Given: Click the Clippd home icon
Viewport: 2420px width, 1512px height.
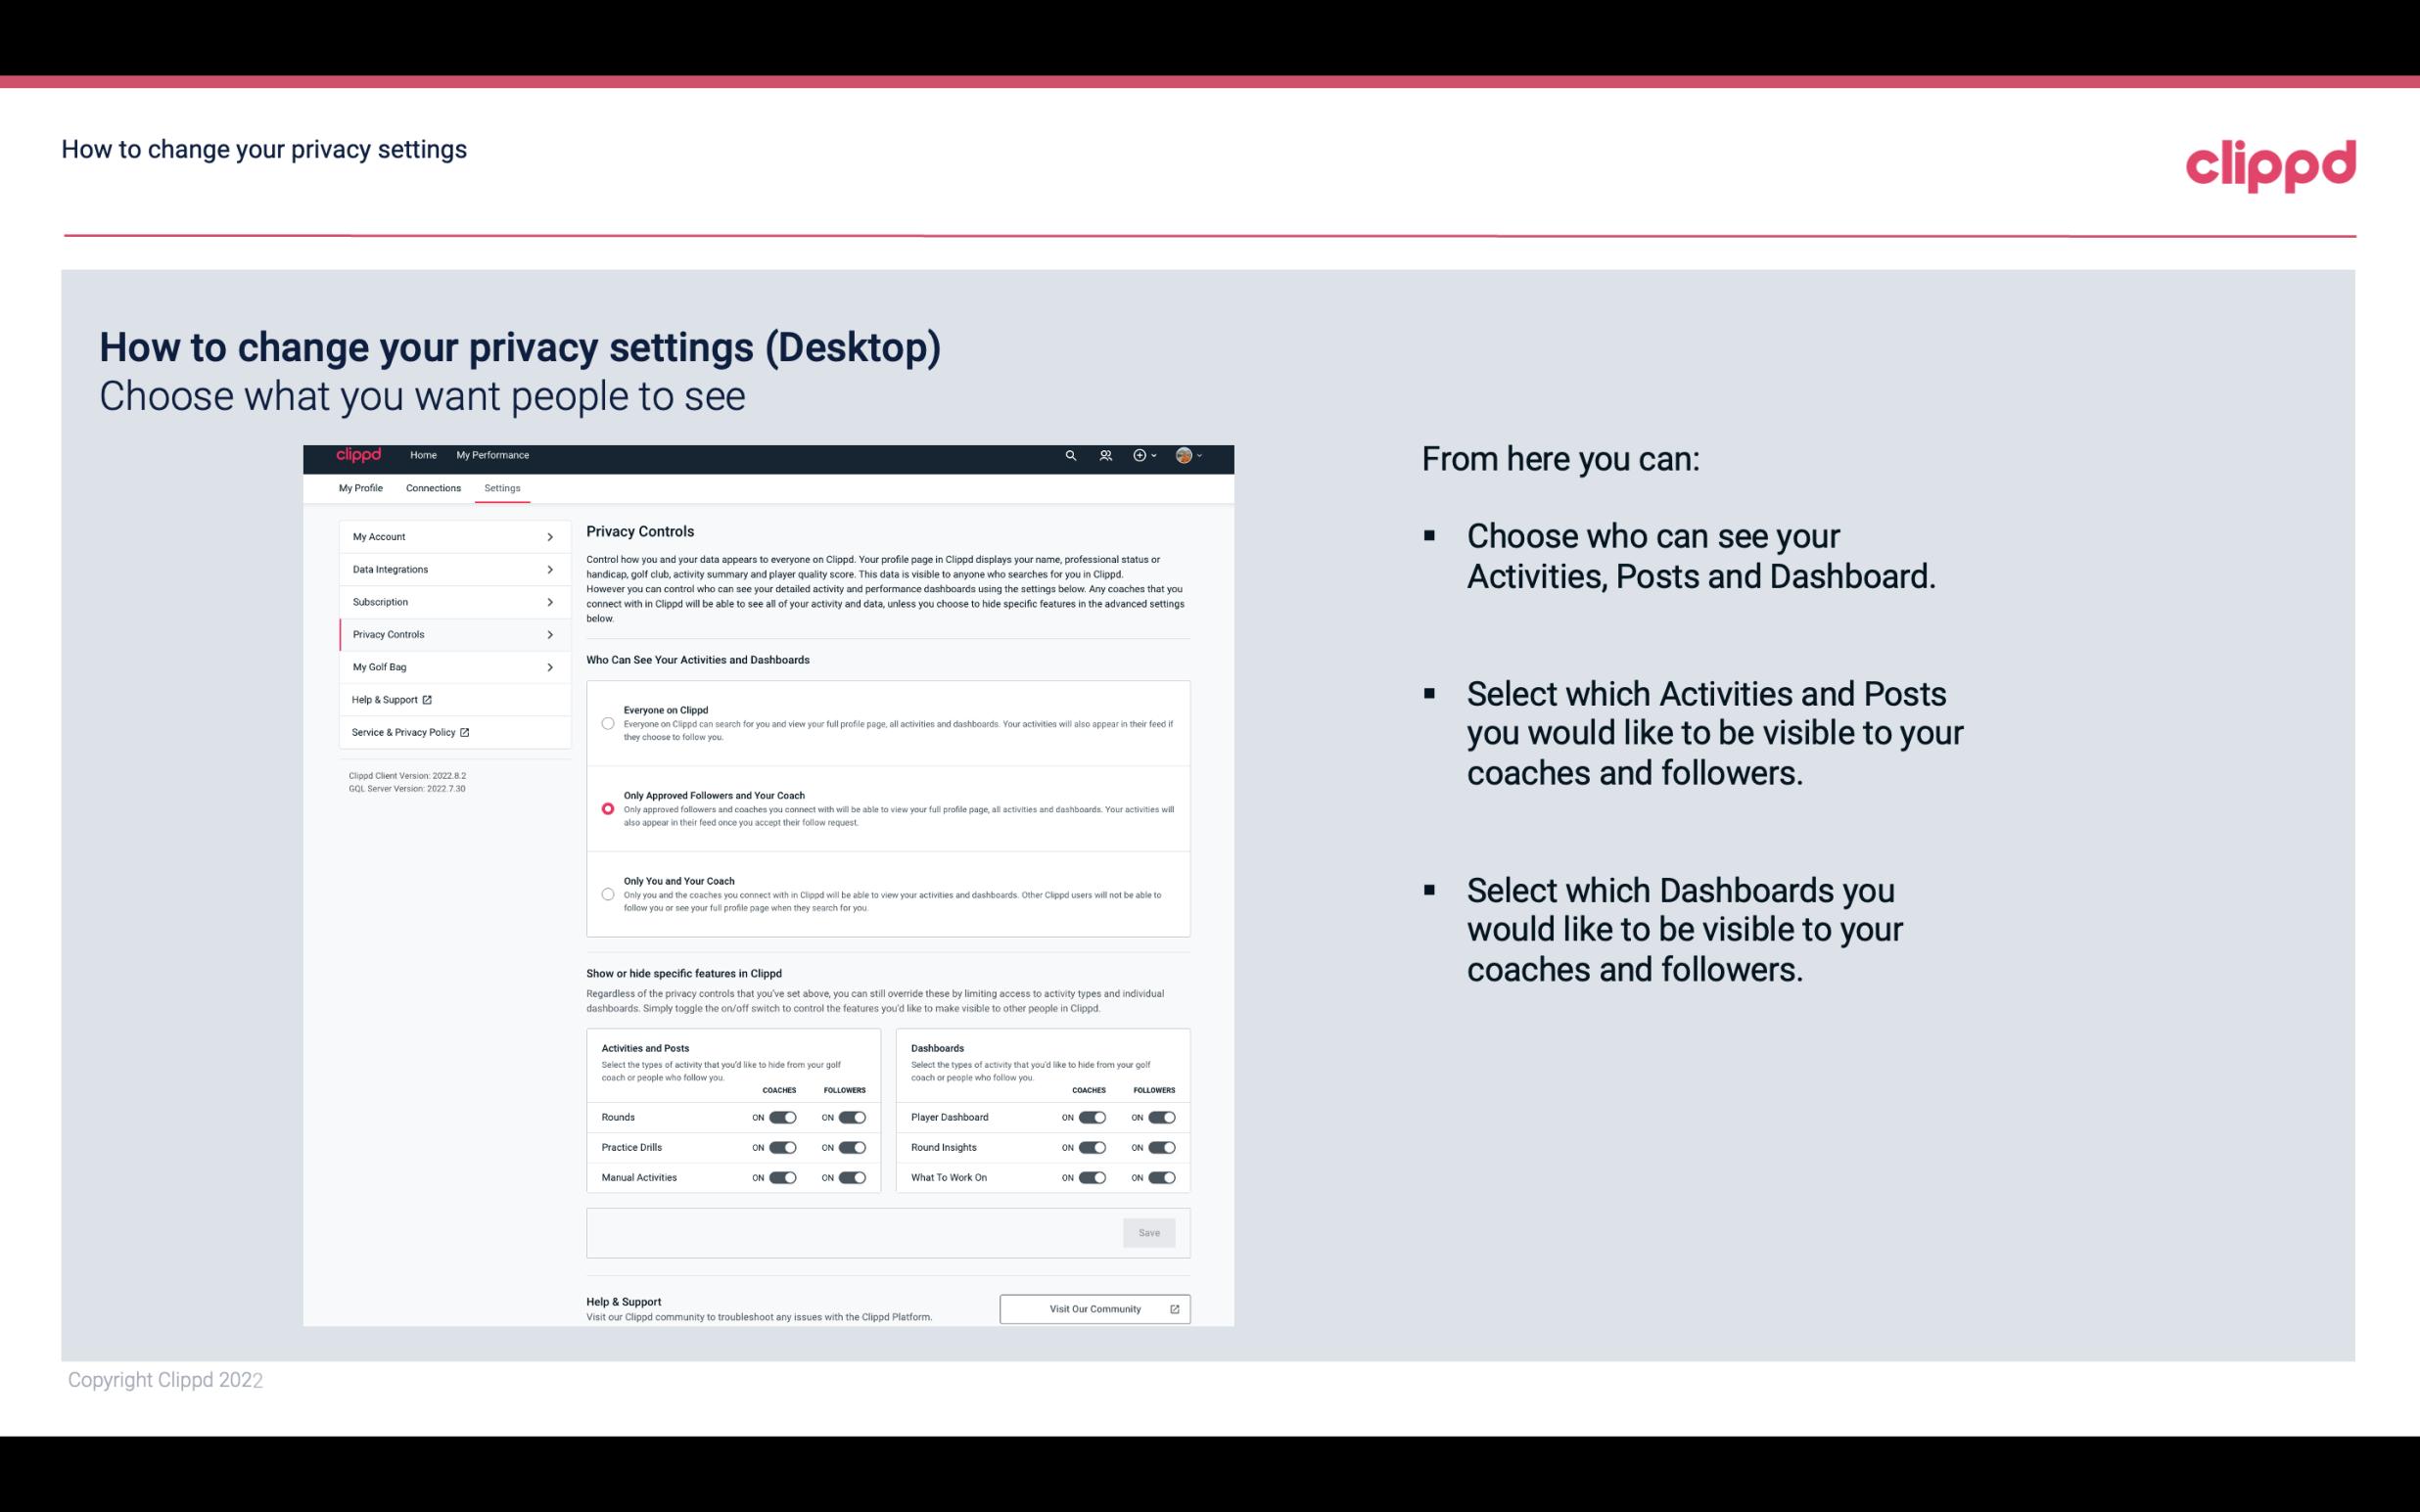Looking at the screenshot, I should tap(355, 455).
